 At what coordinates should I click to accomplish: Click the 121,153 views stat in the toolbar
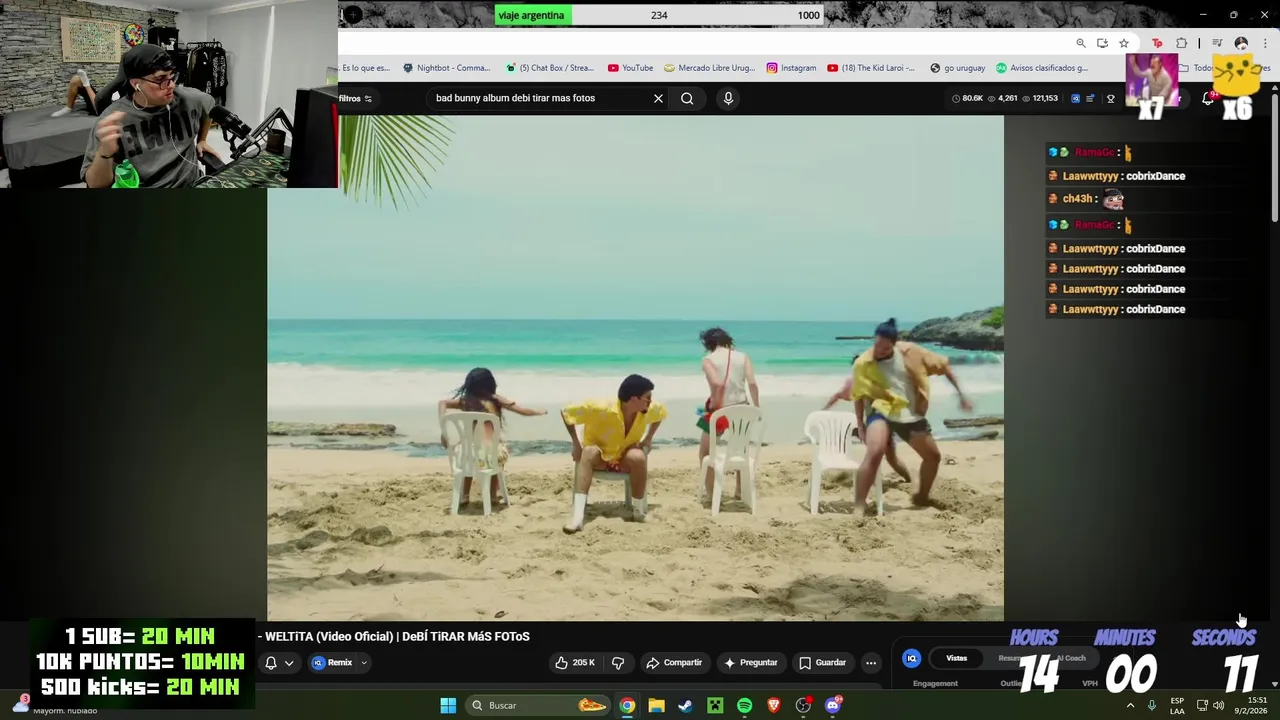(1040, 98)
